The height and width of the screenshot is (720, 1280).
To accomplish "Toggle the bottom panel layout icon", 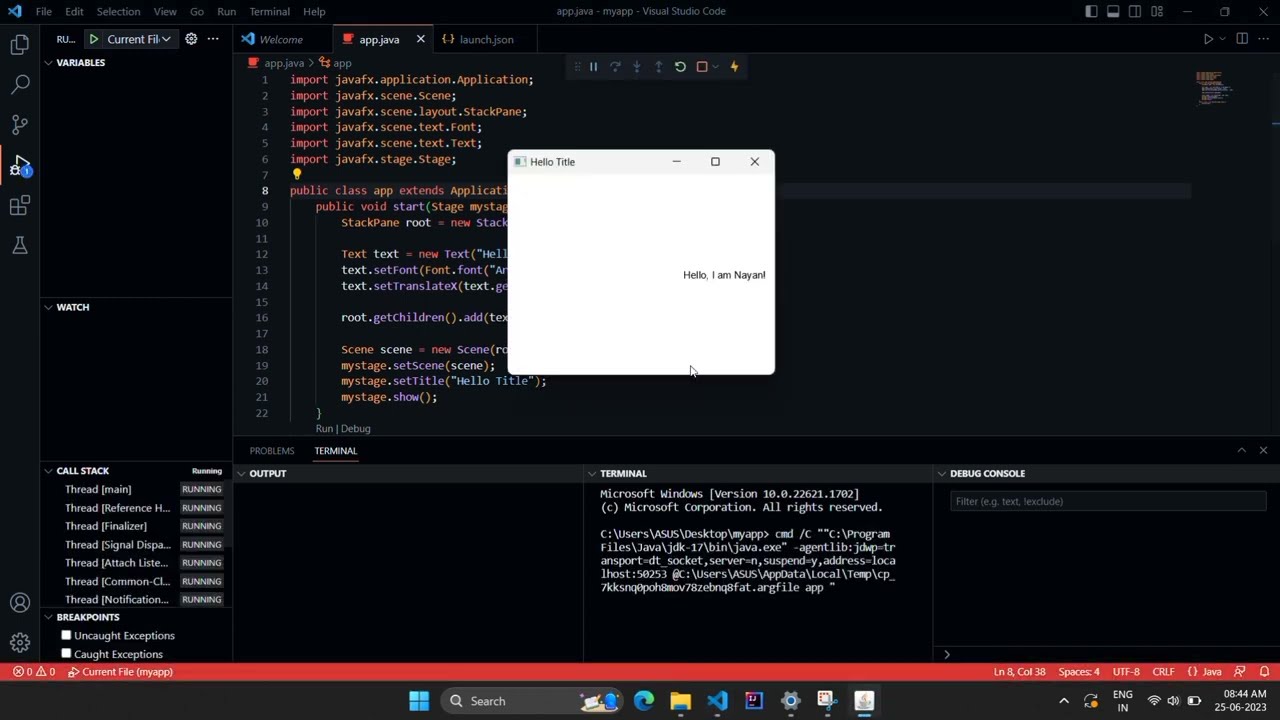I will tap(1113, 11).
